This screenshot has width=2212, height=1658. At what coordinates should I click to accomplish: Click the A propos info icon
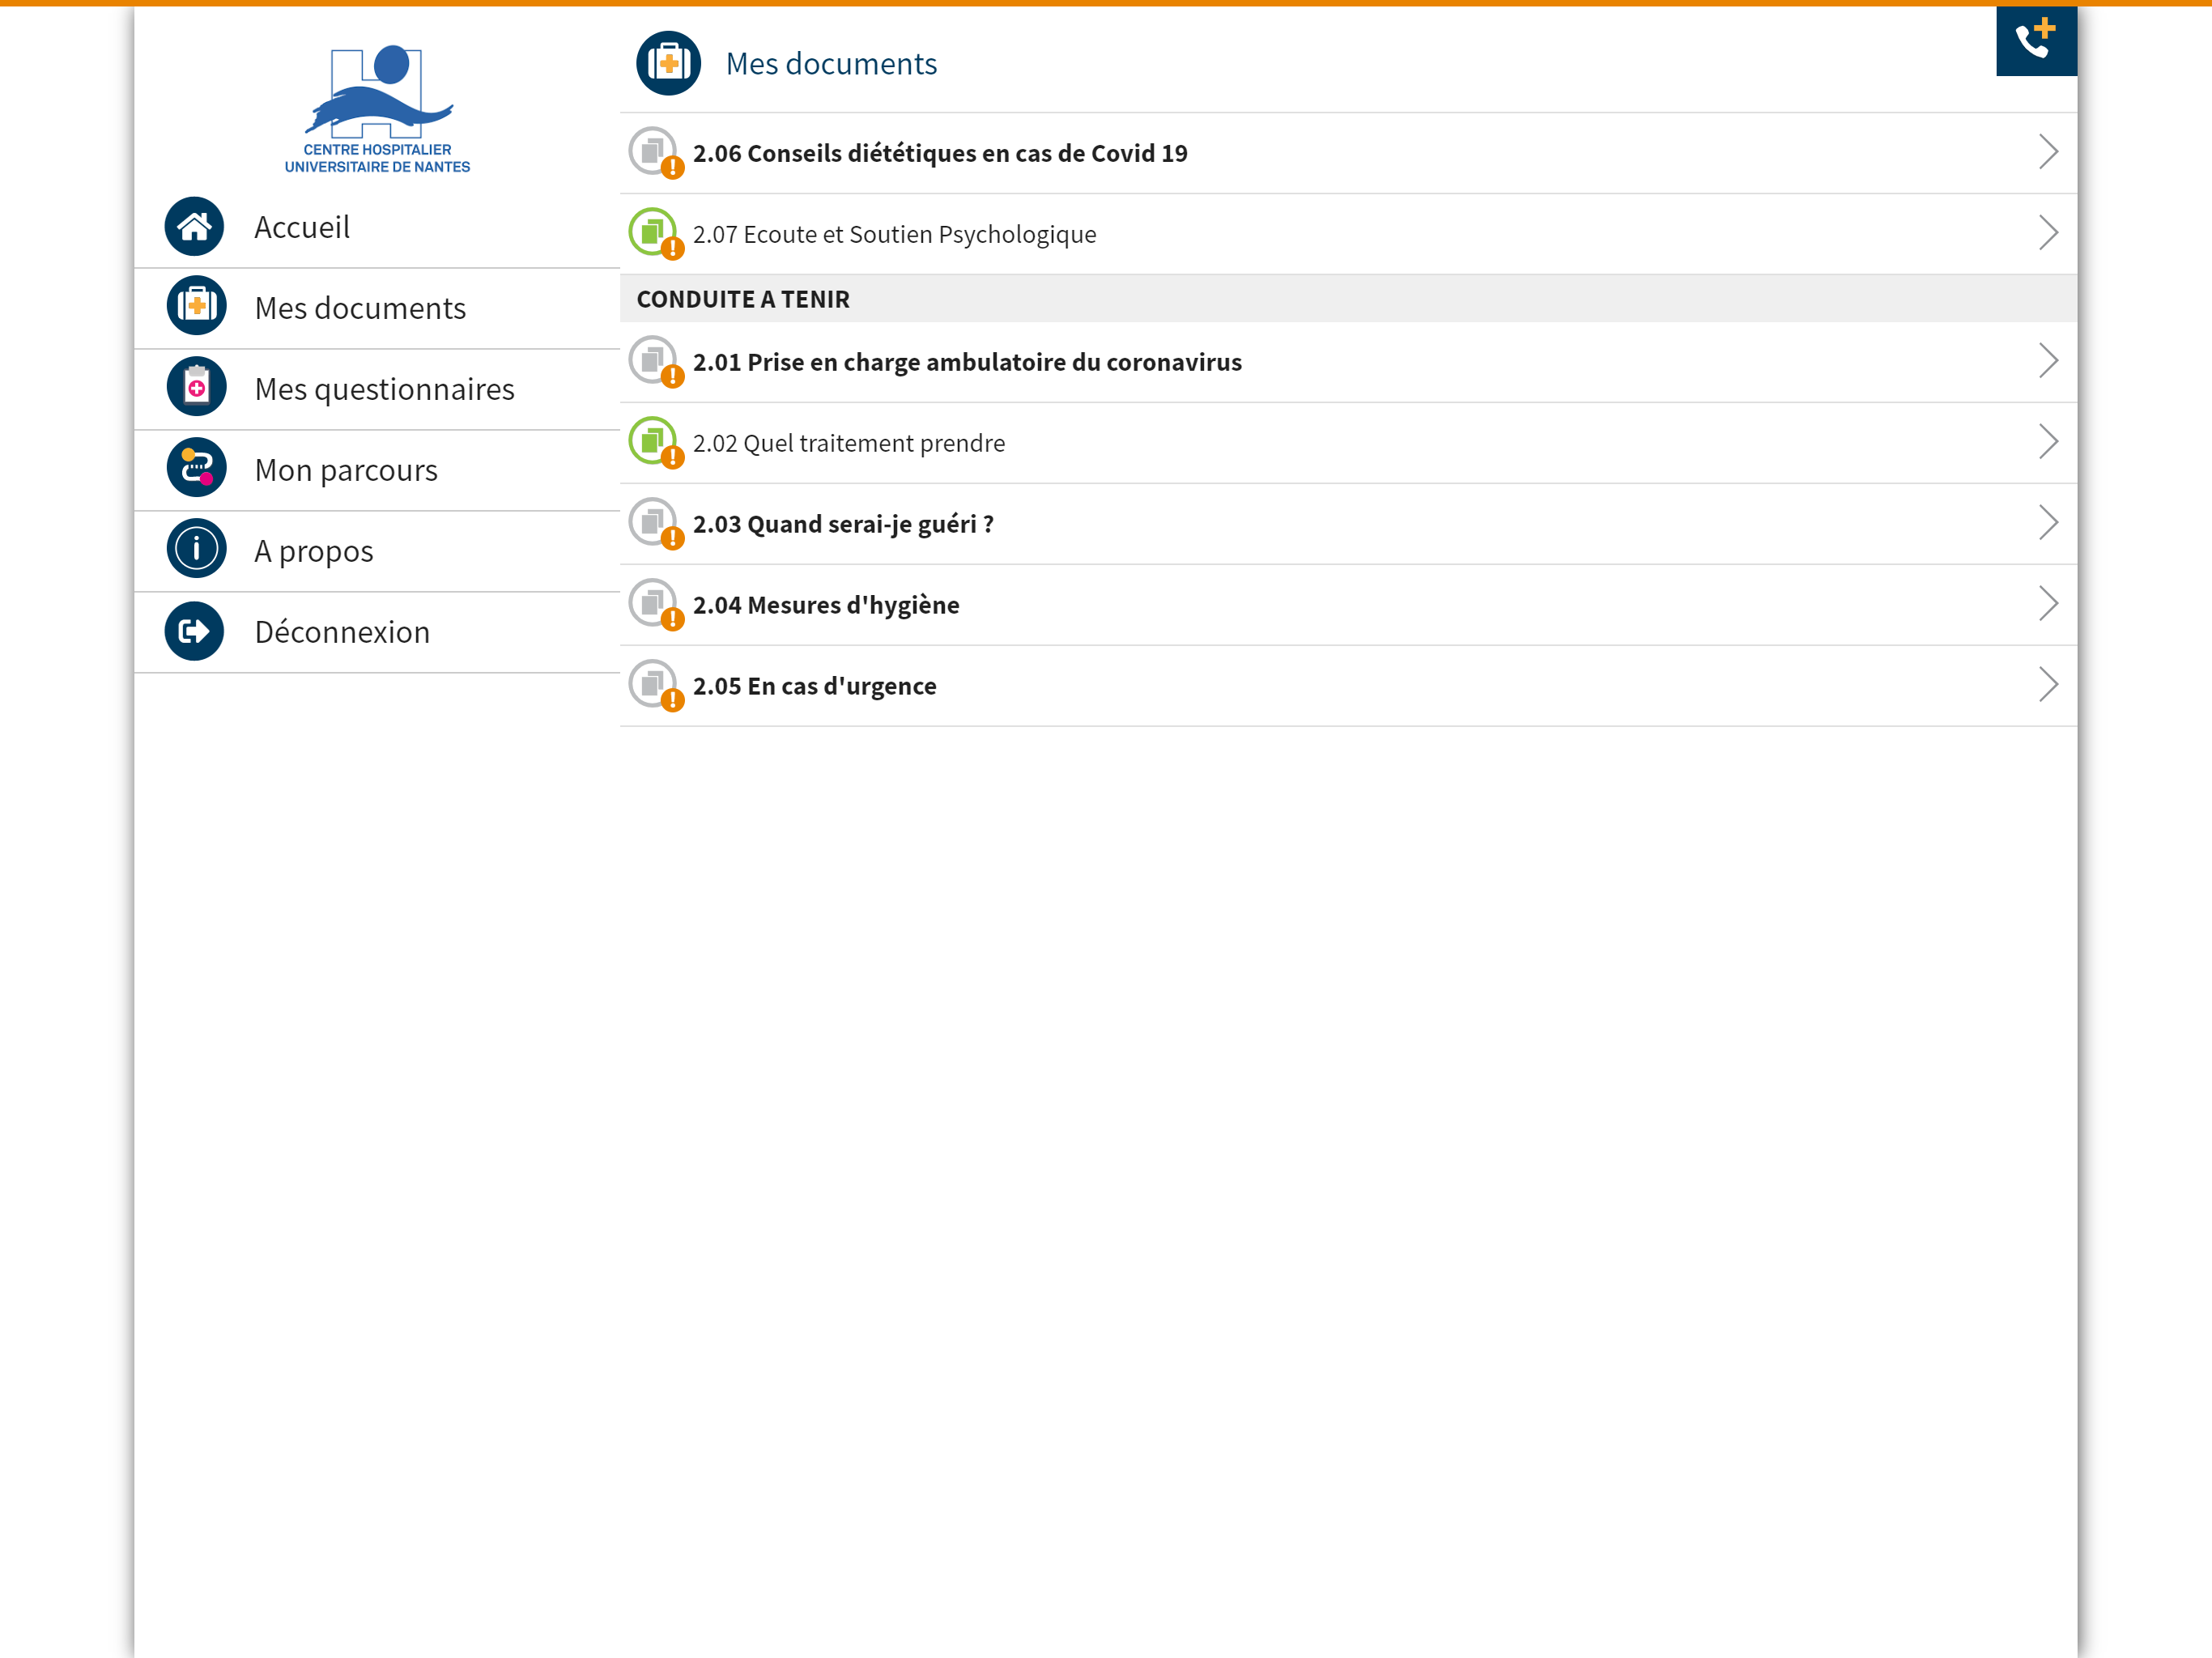[x=196, y=549]
